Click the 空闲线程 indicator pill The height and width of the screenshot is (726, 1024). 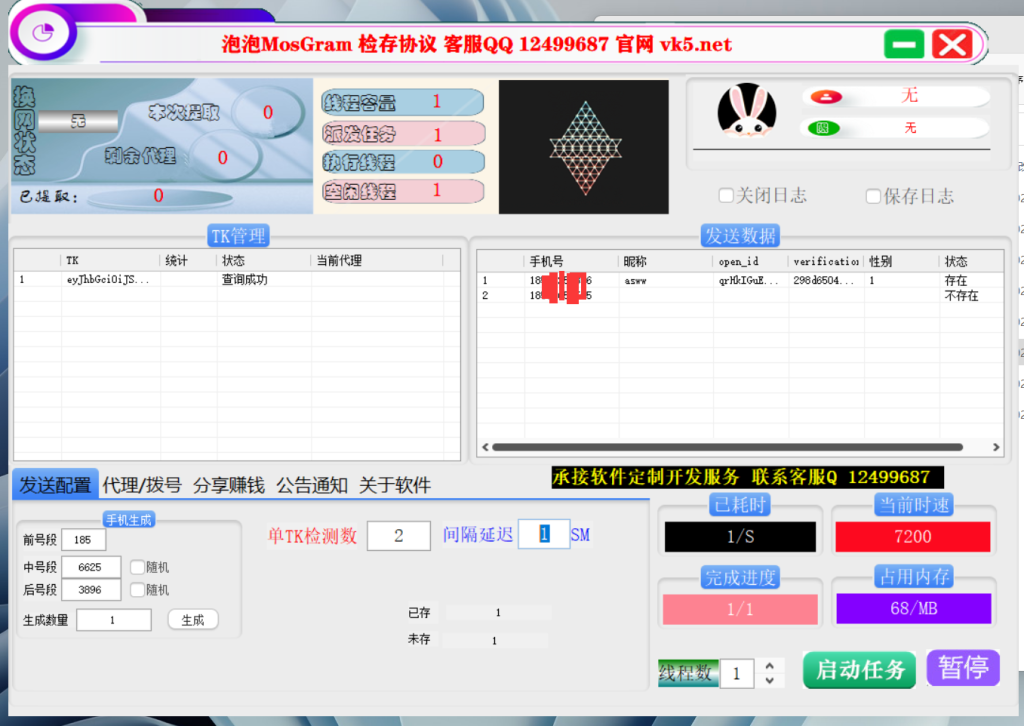(403, 191)
